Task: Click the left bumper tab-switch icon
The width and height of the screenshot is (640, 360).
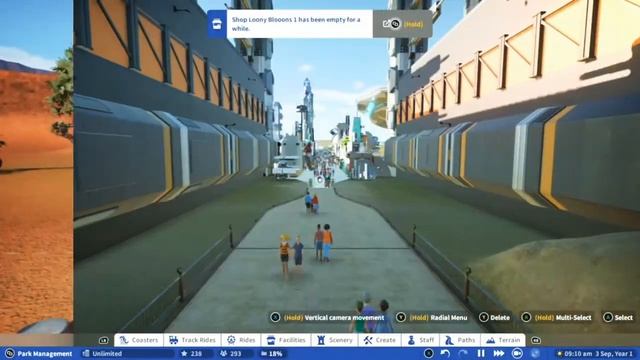Action: tap(104, 340)
